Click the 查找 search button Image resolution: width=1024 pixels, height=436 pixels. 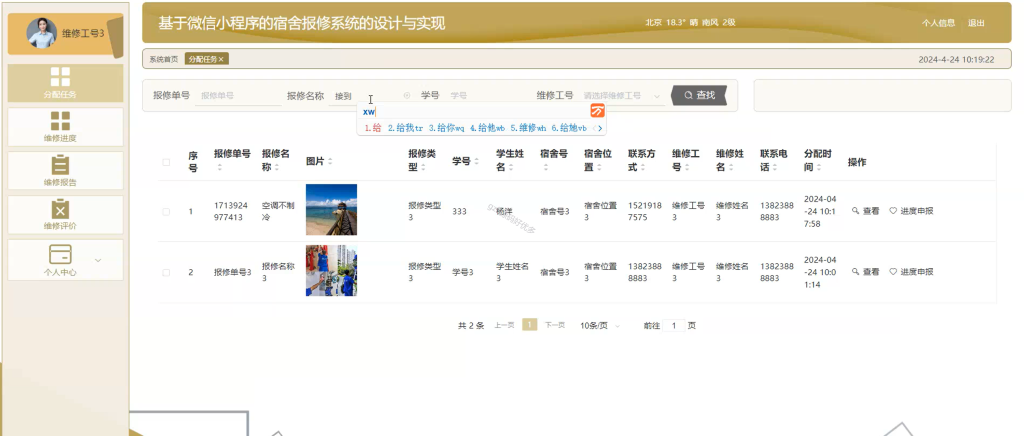coord(699,95)
